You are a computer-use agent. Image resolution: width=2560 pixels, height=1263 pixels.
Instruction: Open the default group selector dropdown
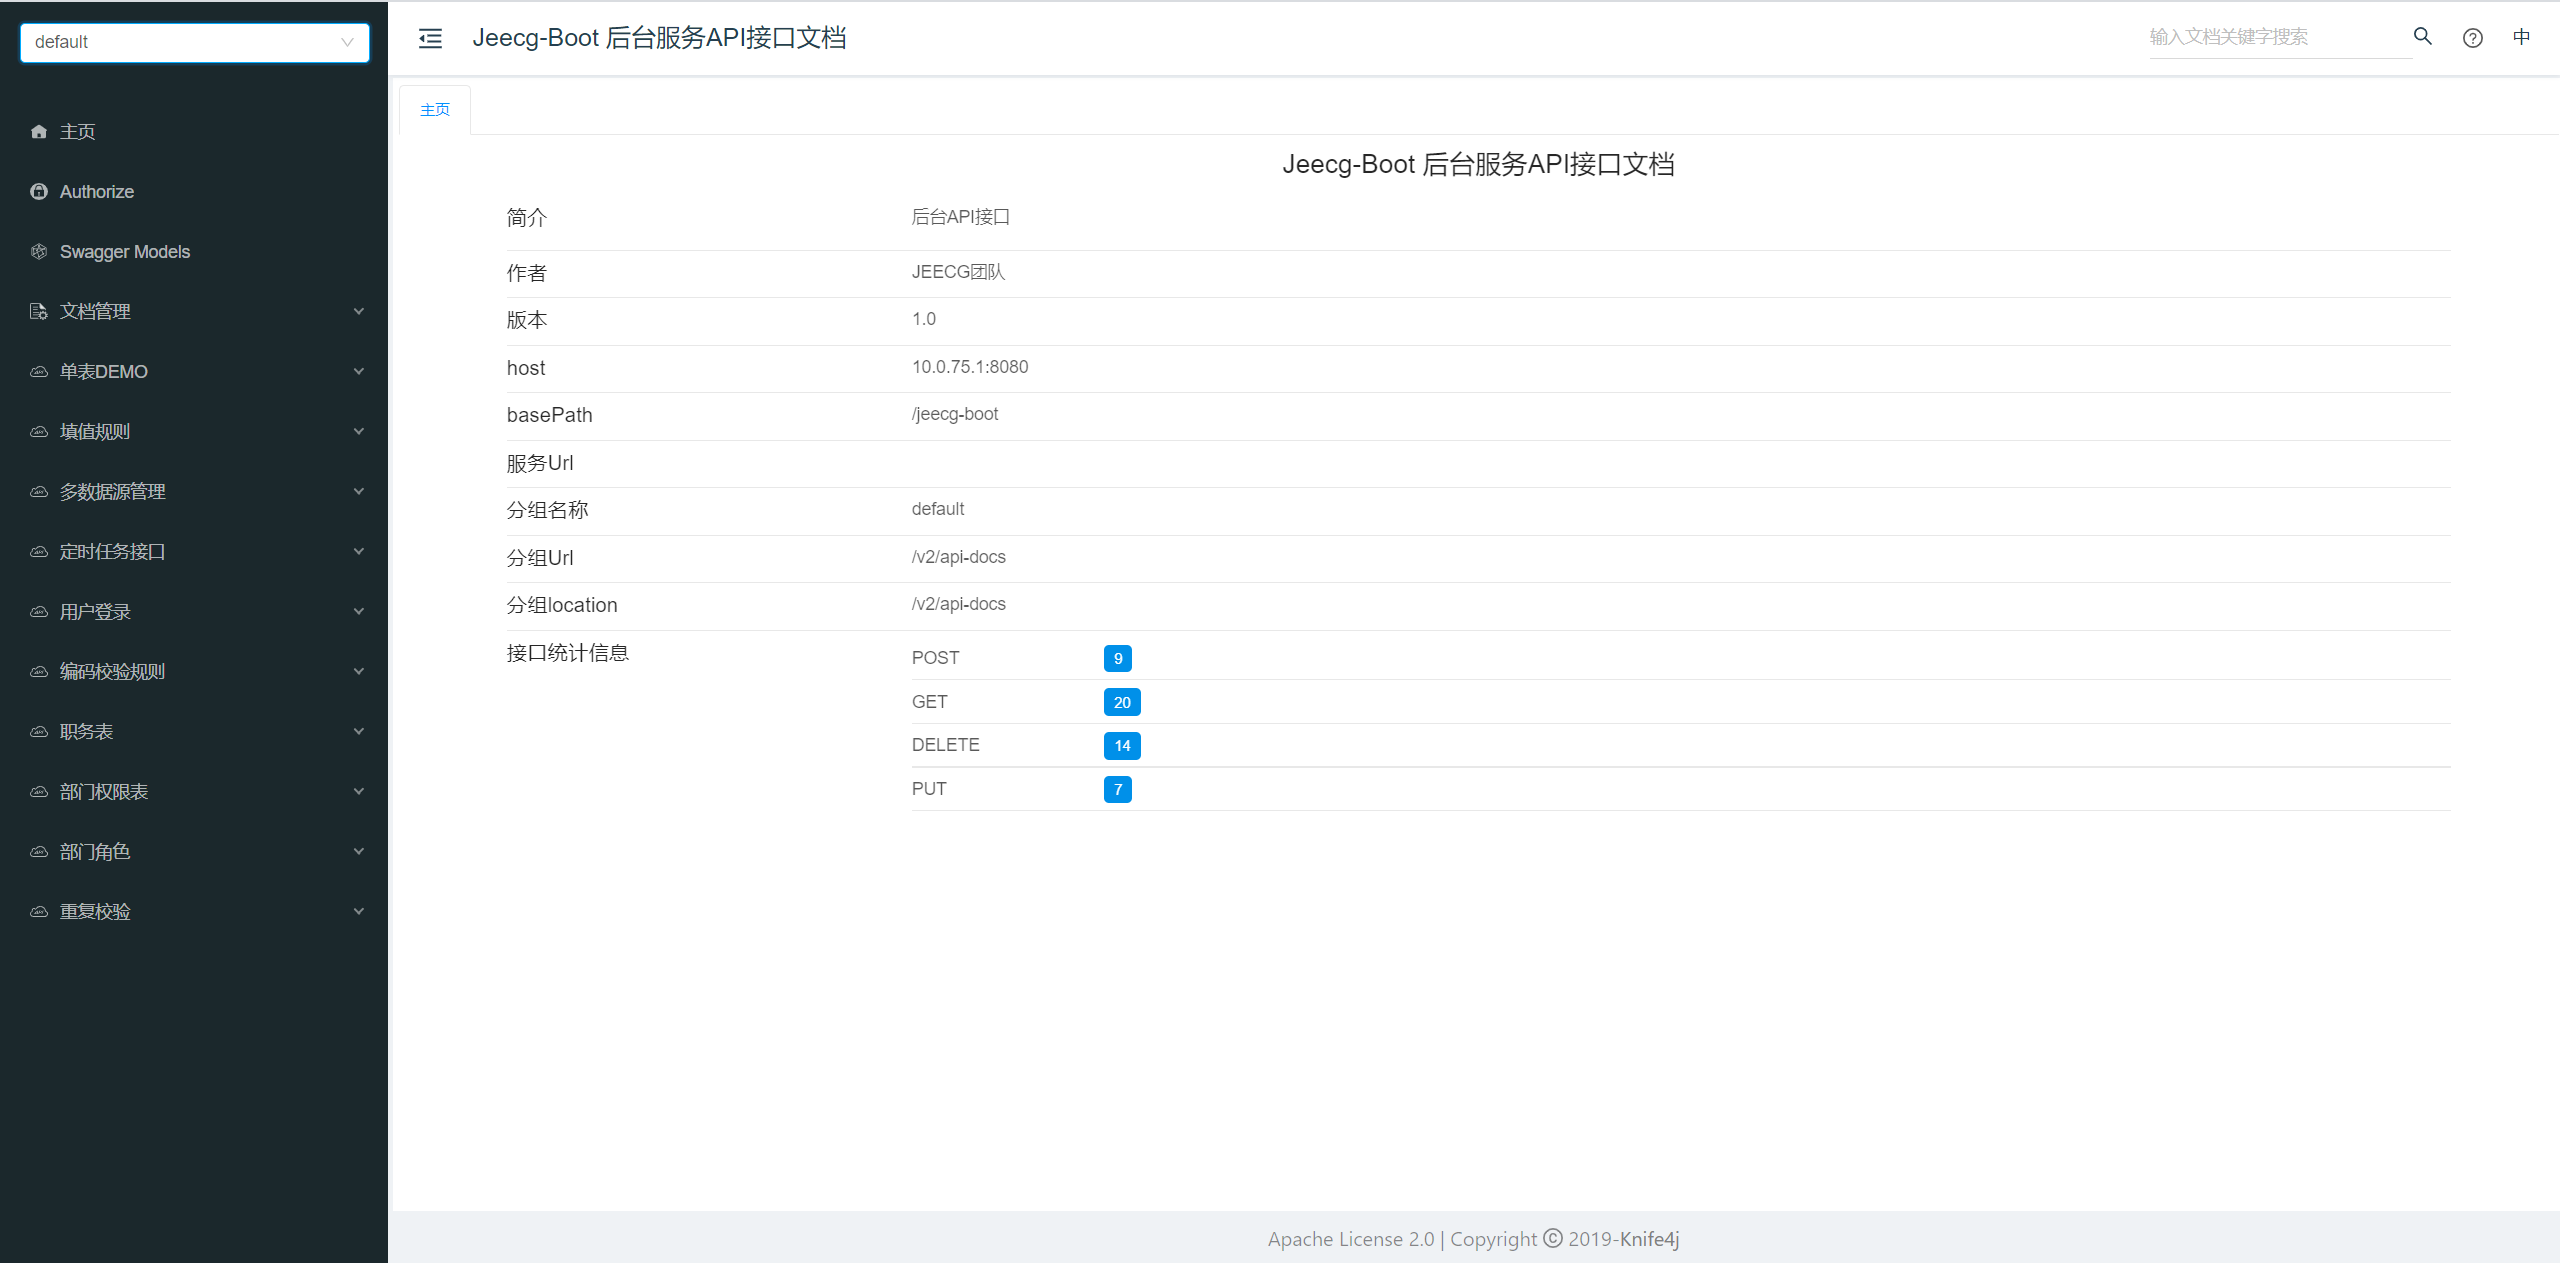tap(194, 42)
